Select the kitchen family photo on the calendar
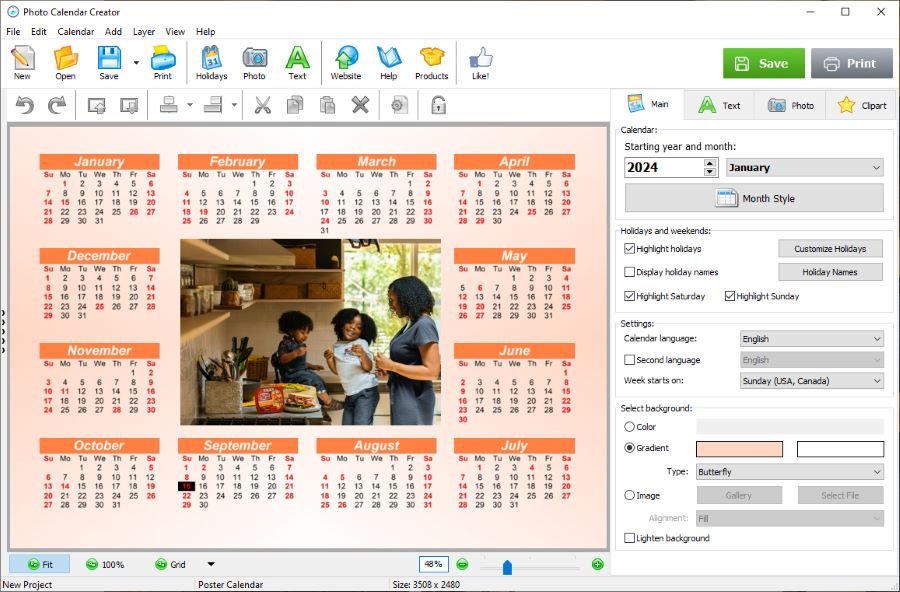Viewport: 900px width, 592px height. pyautogui.click(x=311, y=332)
